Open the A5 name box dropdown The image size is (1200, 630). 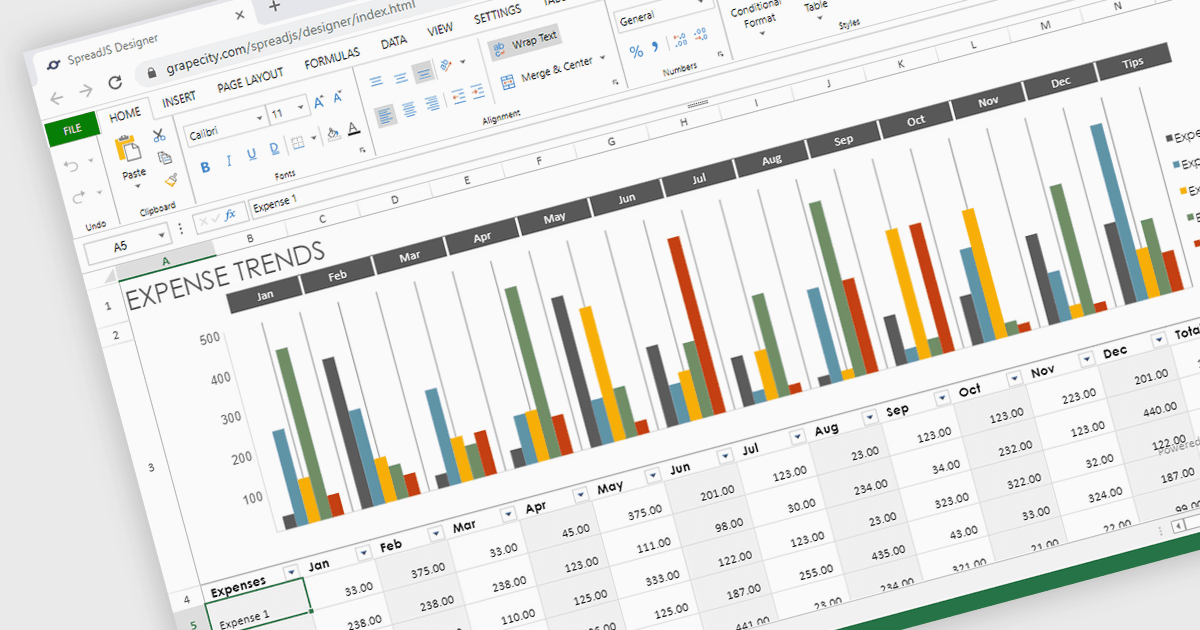click(162, 237)
